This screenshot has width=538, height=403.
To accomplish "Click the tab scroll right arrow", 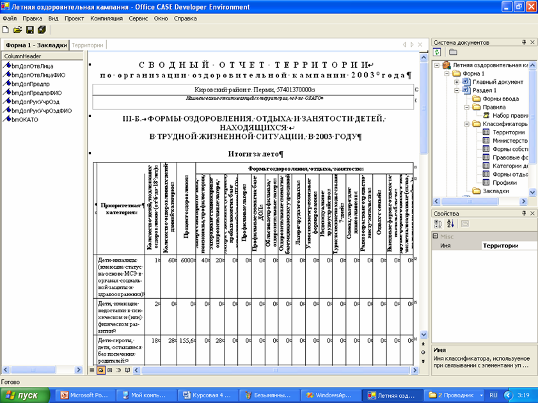I will 412,45.
